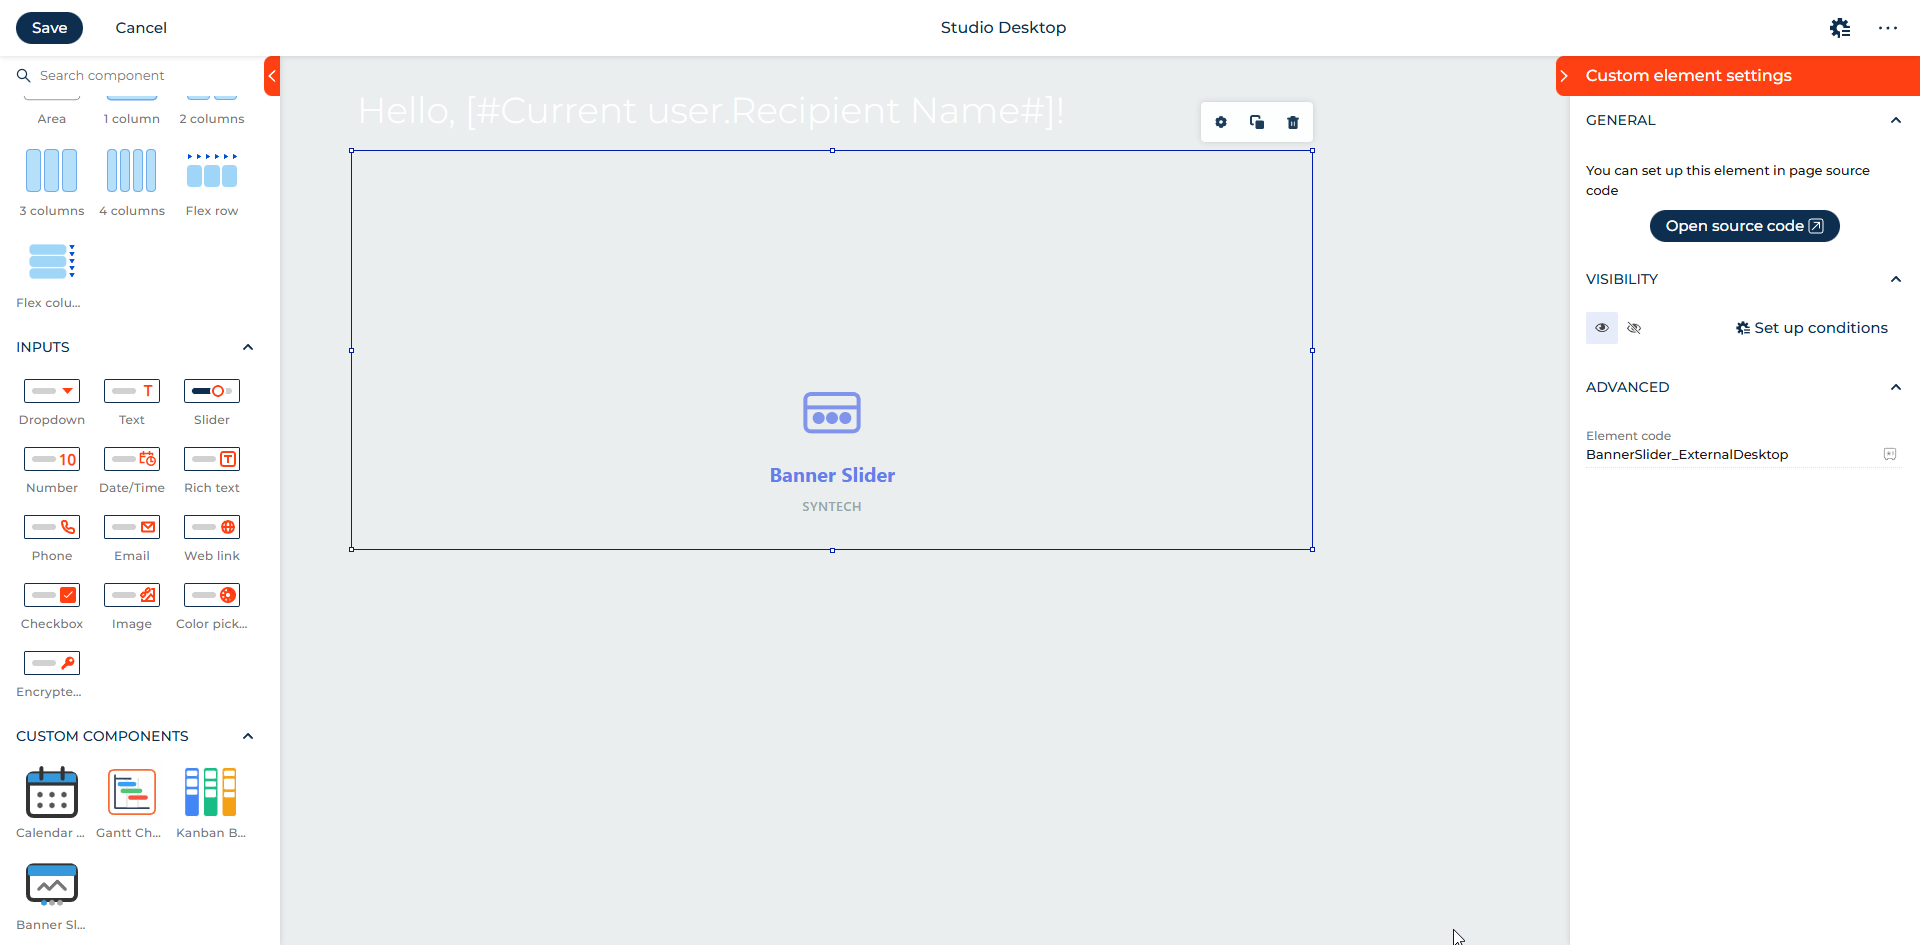Click the Search component input field

[x=140, y=76]
